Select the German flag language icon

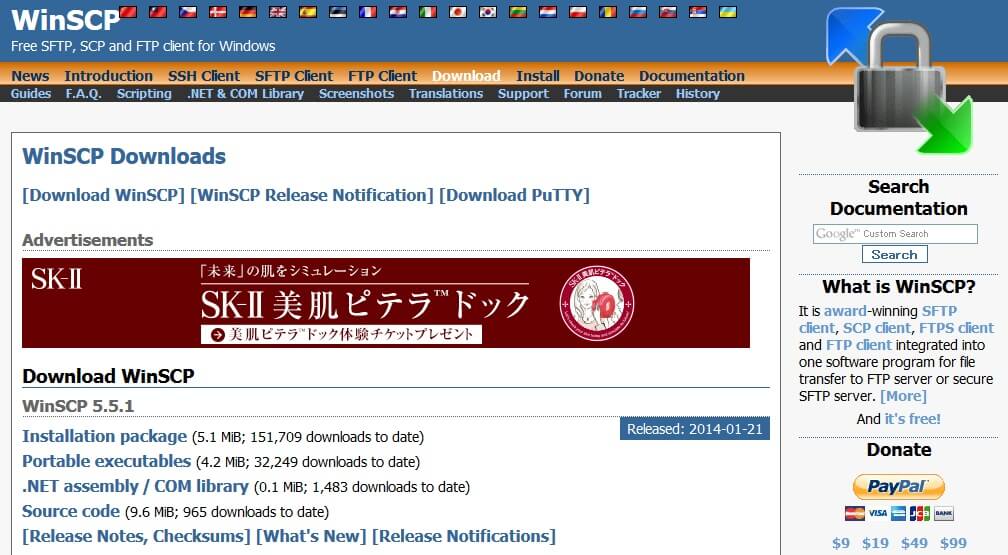click(x=248, y=12)
